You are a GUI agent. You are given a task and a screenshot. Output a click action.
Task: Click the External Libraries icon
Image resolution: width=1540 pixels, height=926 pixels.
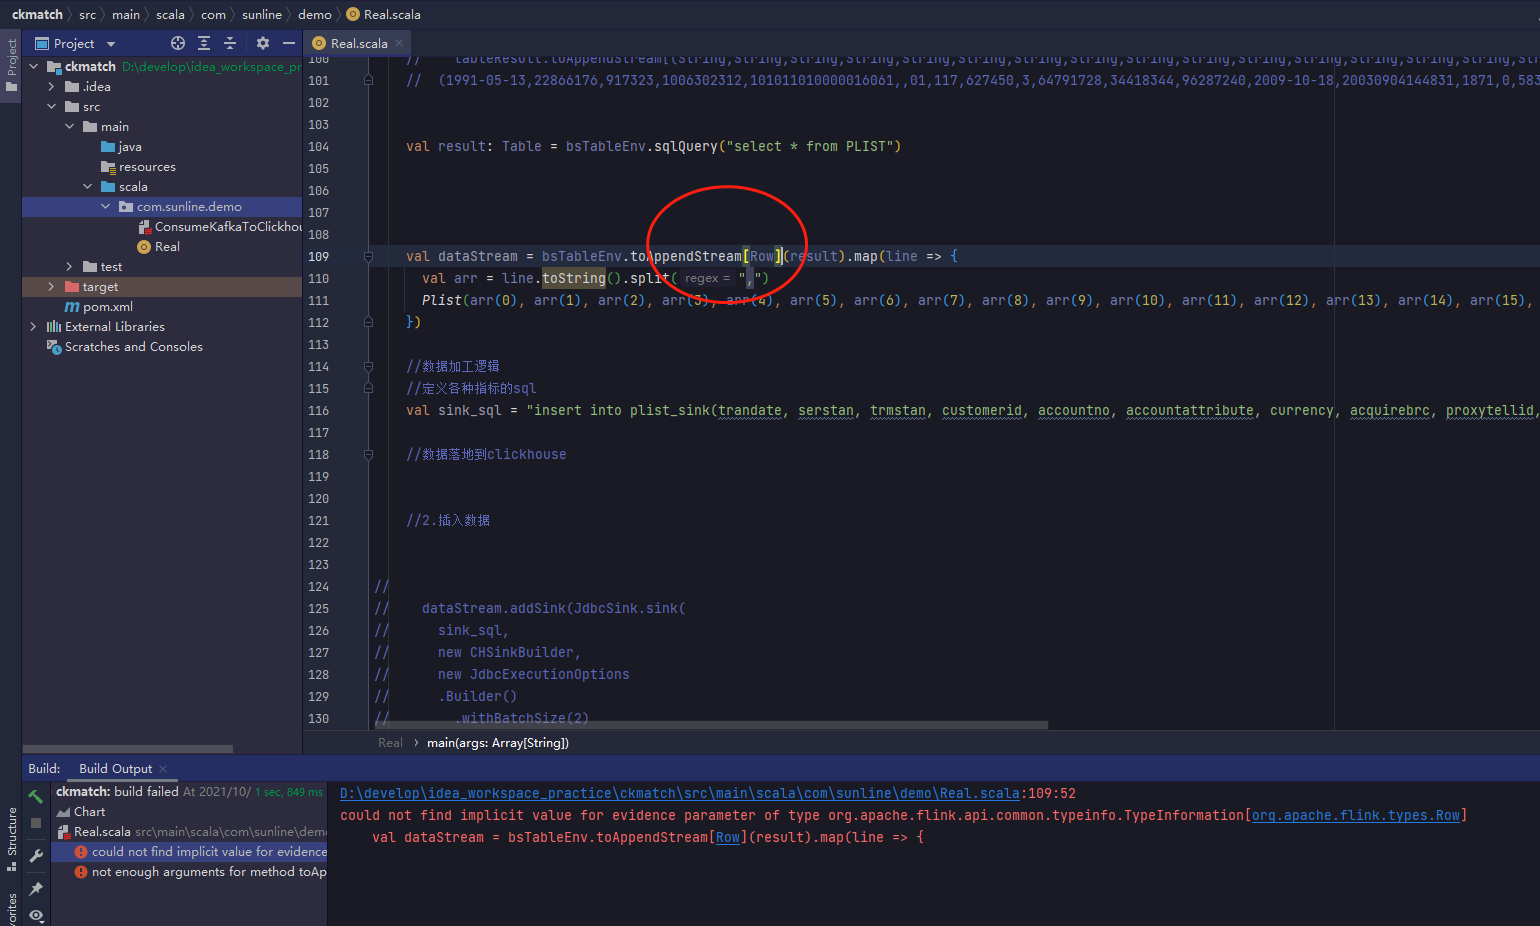coord(54,327)
